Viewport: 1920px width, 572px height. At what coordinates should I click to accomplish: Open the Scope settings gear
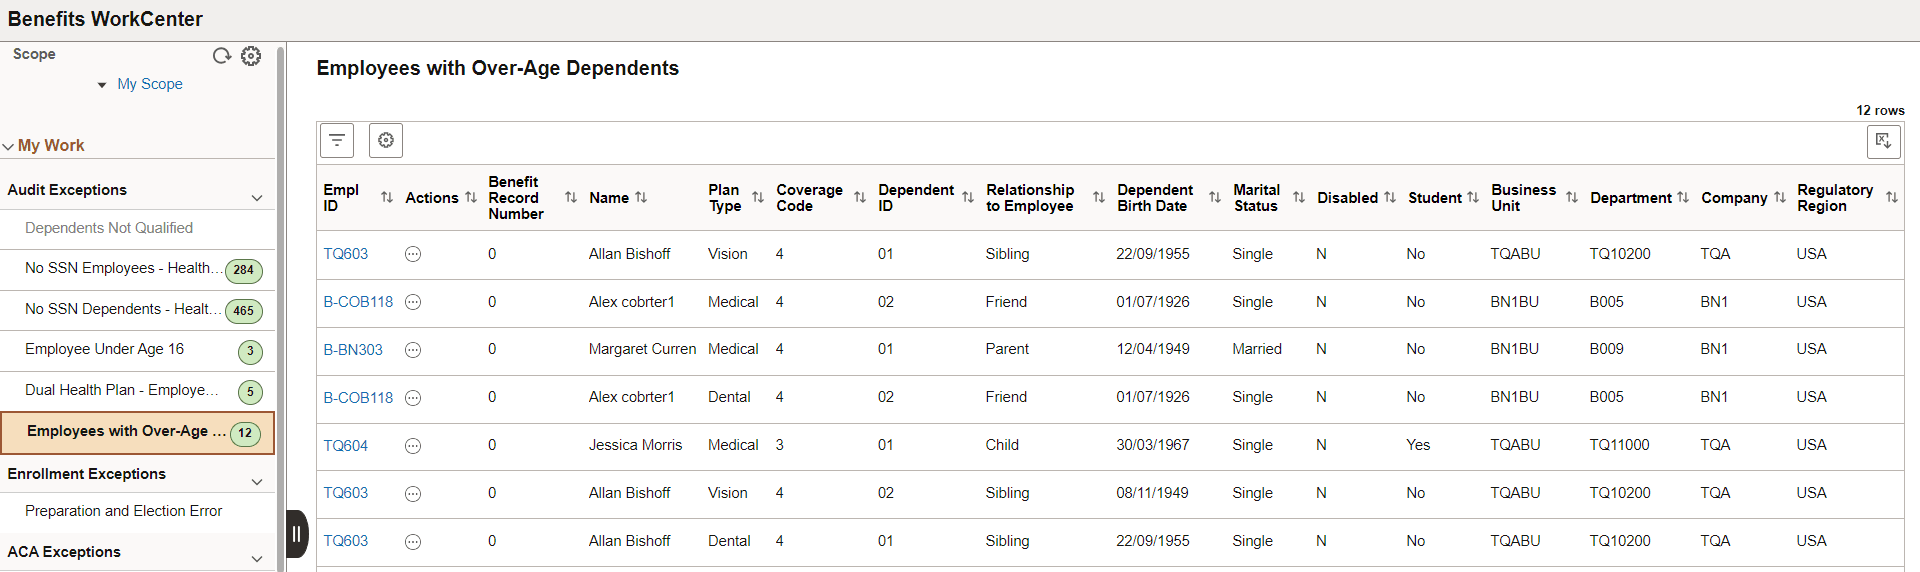coord(251,56)
